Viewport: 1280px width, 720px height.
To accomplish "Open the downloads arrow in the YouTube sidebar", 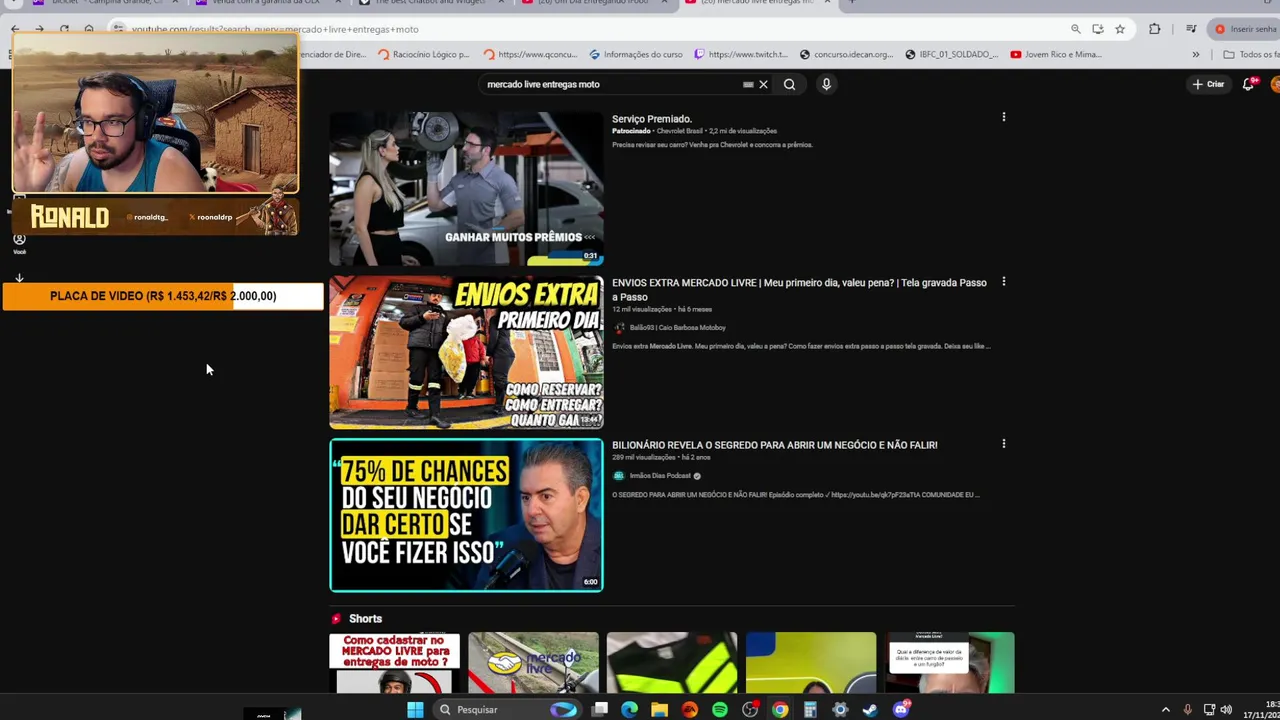I will pyautogui.click(x=19, y=278).
